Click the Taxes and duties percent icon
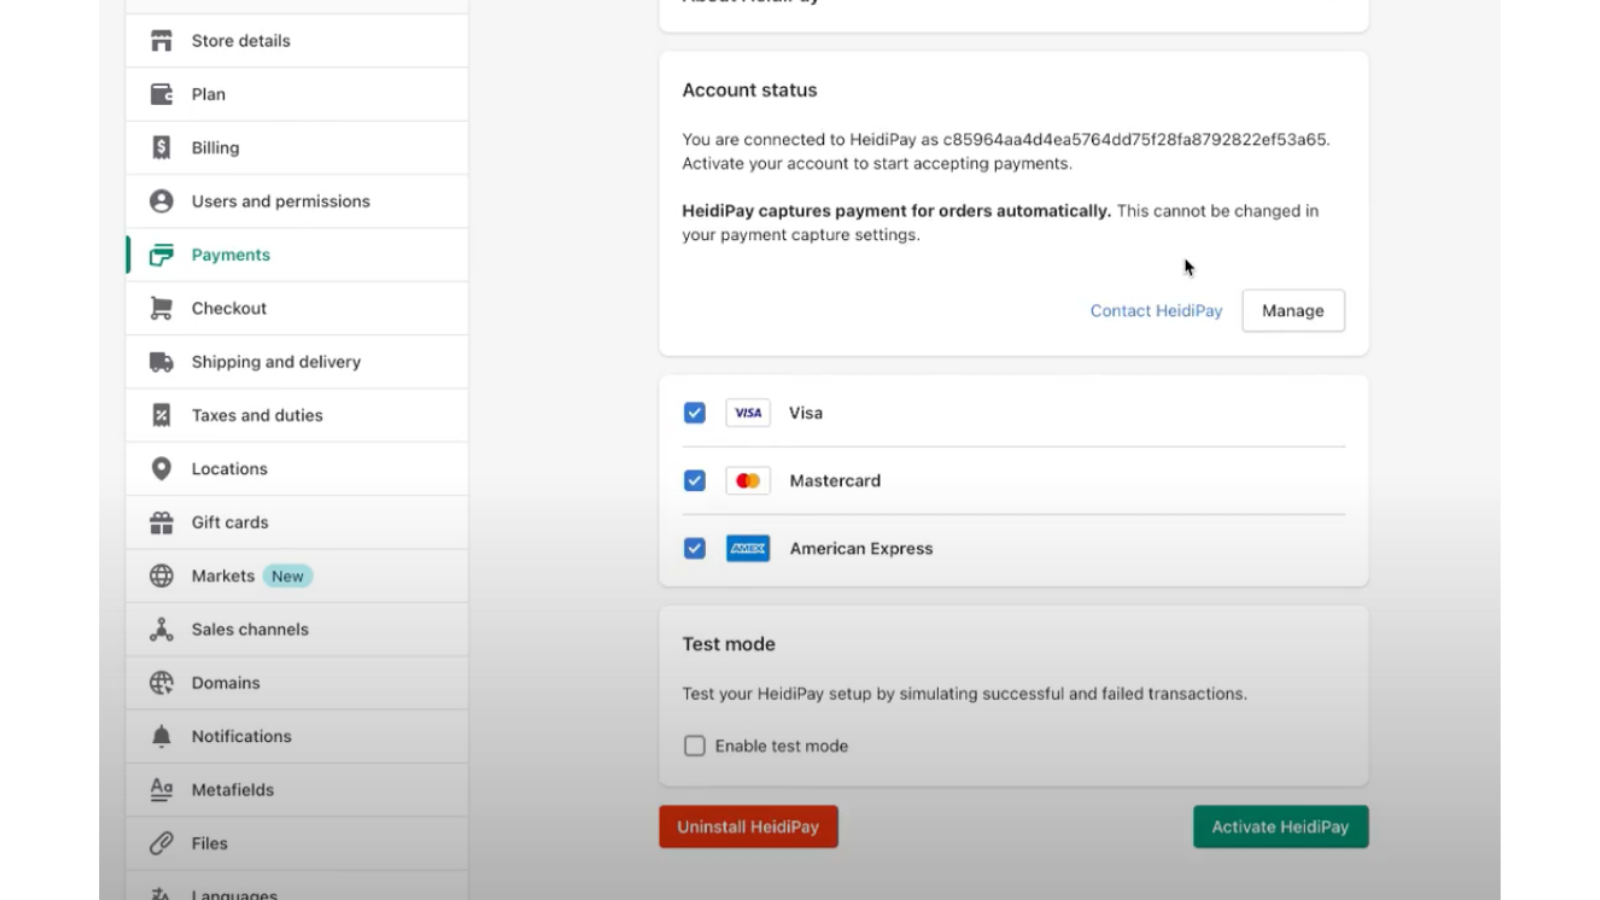Image resolution: width=1600 pixels, height=900 pixels. coord(161,415)
